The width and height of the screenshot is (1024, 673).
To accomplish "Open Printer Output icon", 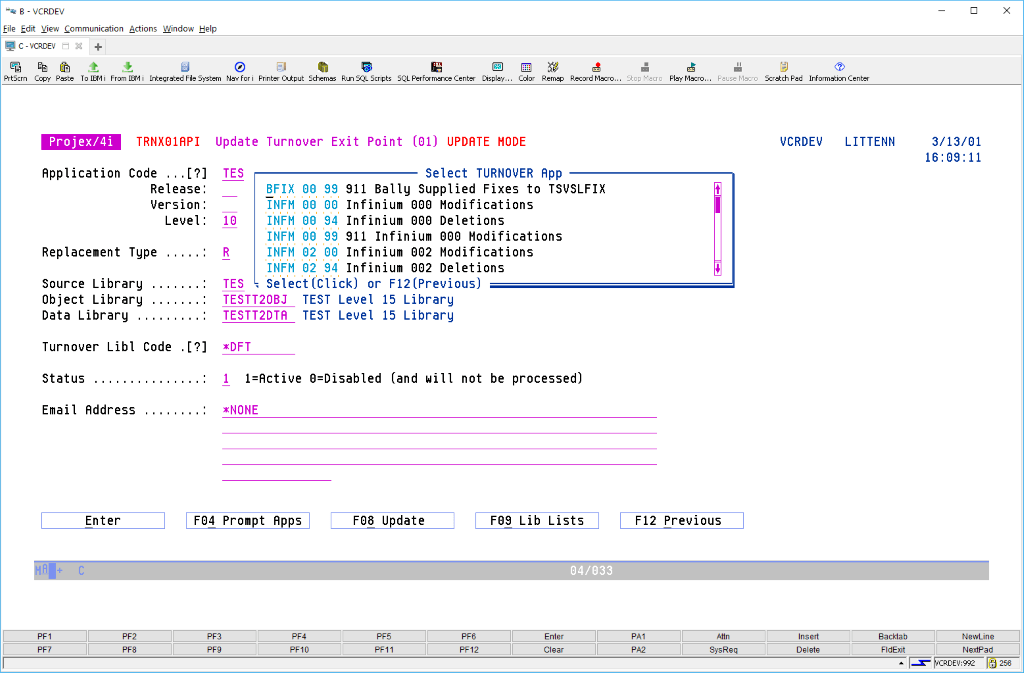I will (x=281, y=71).
